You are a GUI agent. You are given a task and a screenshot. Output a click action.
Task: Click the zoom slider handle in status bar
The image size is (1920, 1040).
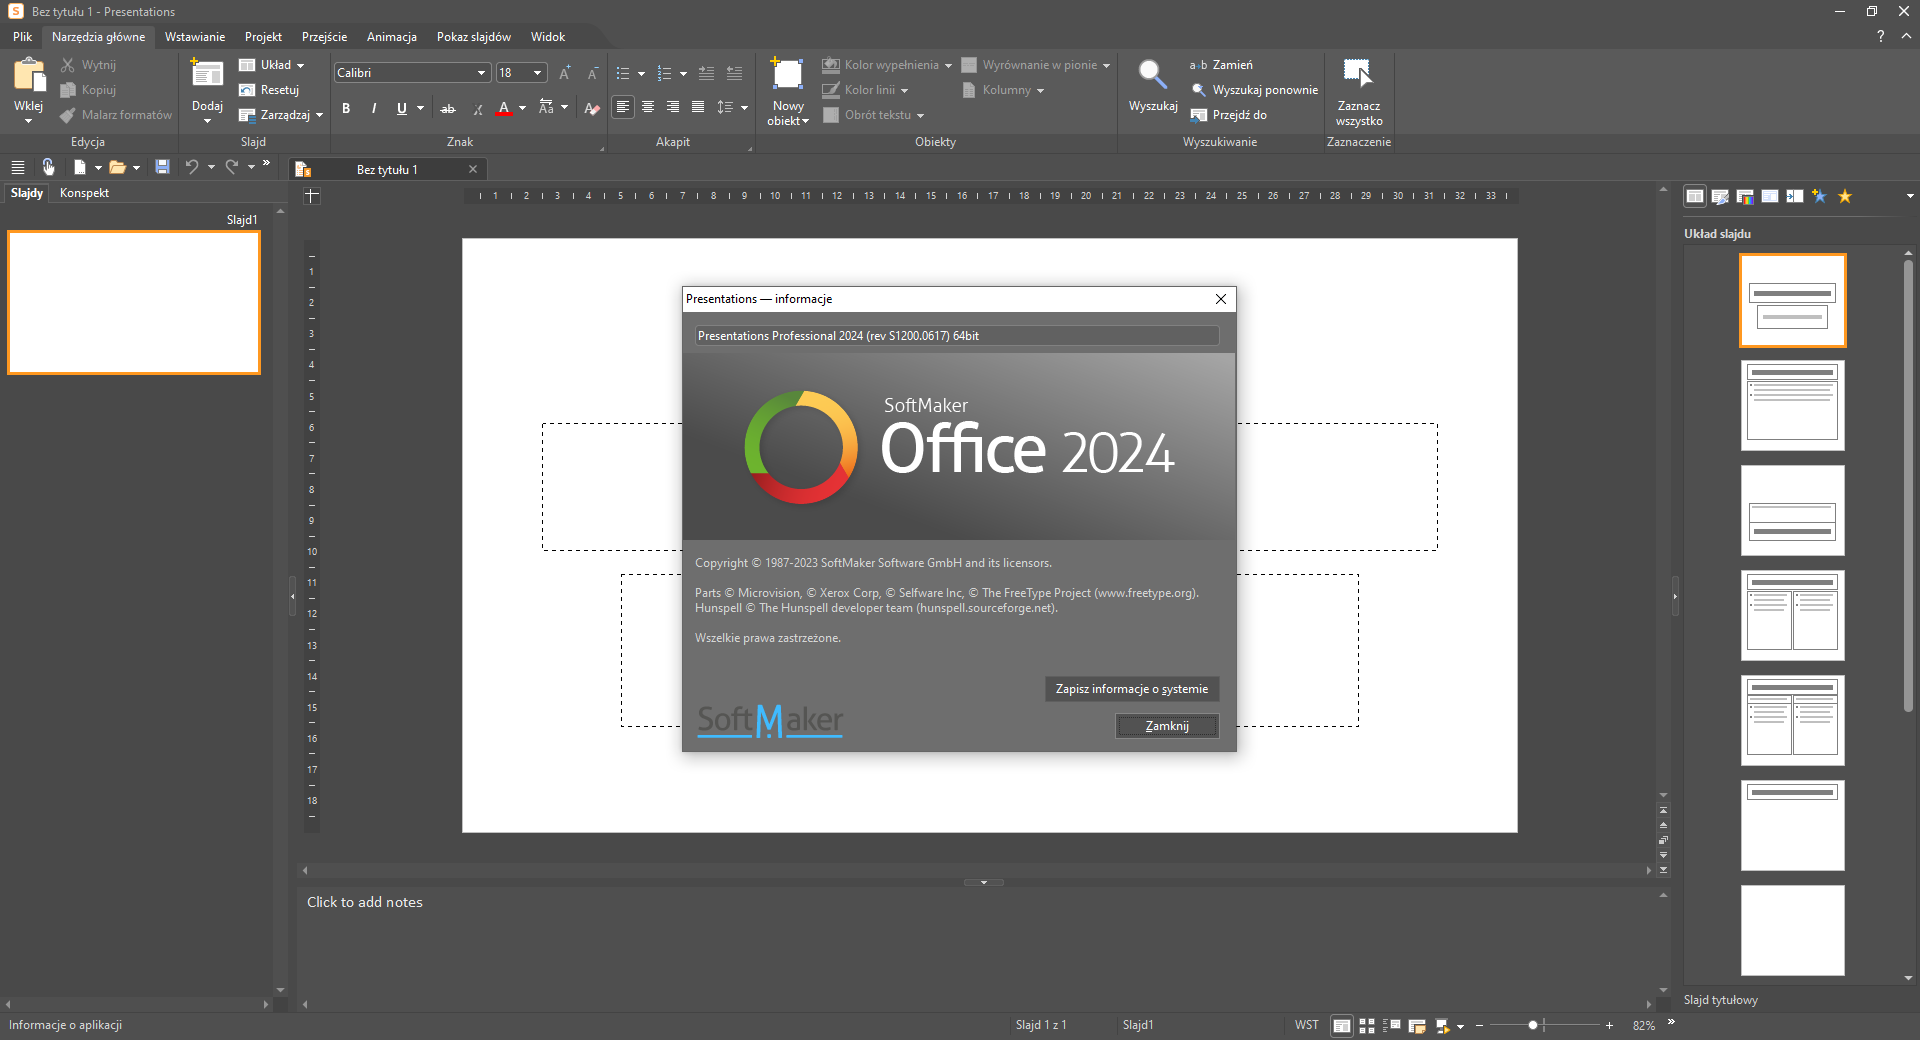pos(1533,1025)
